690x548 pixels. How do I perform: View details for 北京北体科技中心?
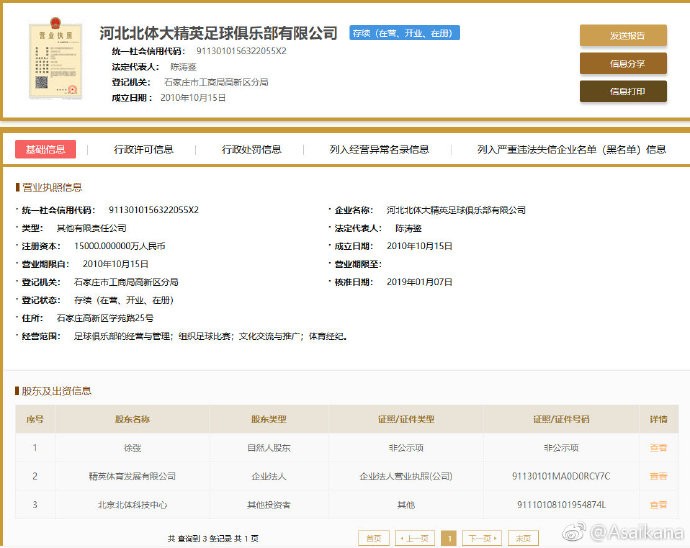pos(657,504)
